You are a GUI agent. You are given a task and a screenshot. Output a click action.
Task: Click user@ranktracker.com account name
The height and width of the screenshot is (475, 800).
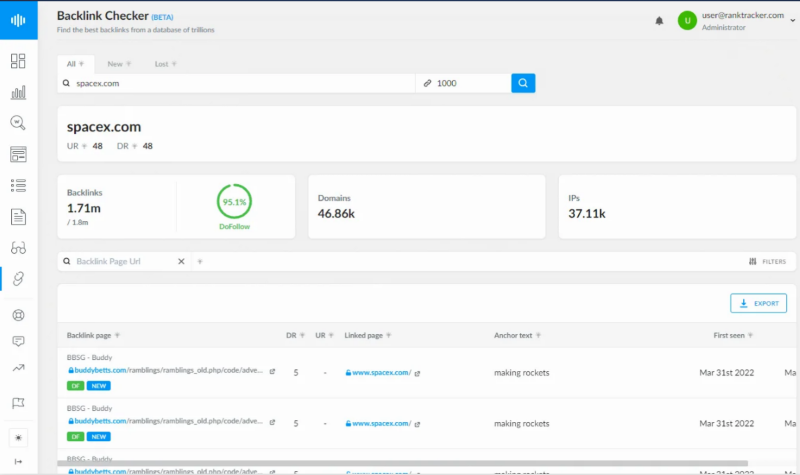[742, 15]
